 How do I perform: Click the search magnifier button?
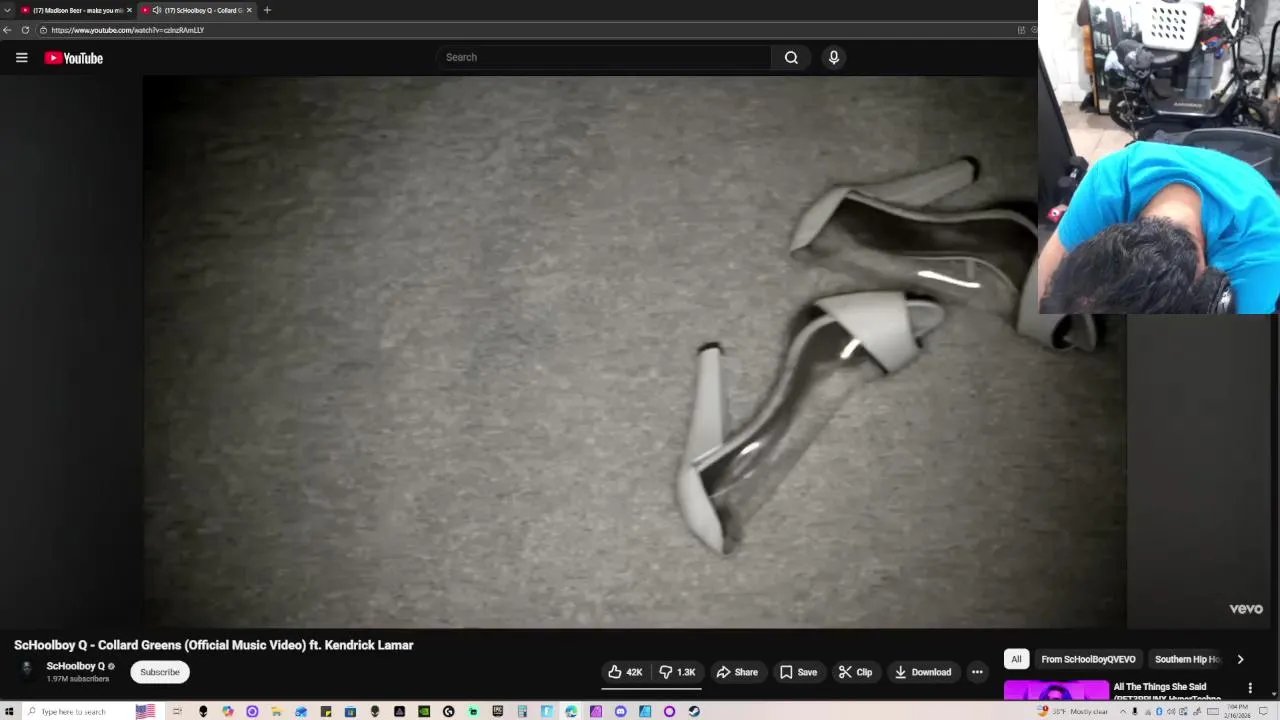click(791, 57)
